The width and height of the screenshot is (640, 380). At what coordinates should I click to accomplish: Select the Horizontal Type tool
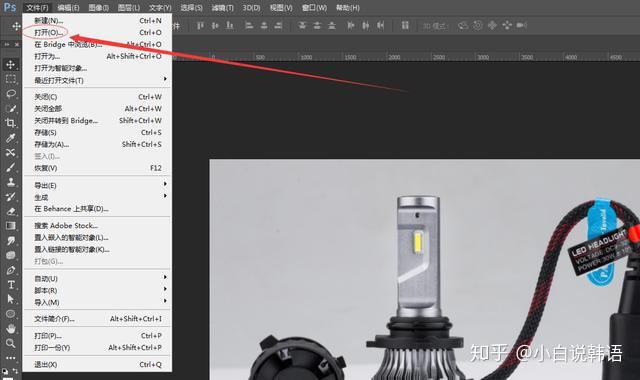coord(11,285)
